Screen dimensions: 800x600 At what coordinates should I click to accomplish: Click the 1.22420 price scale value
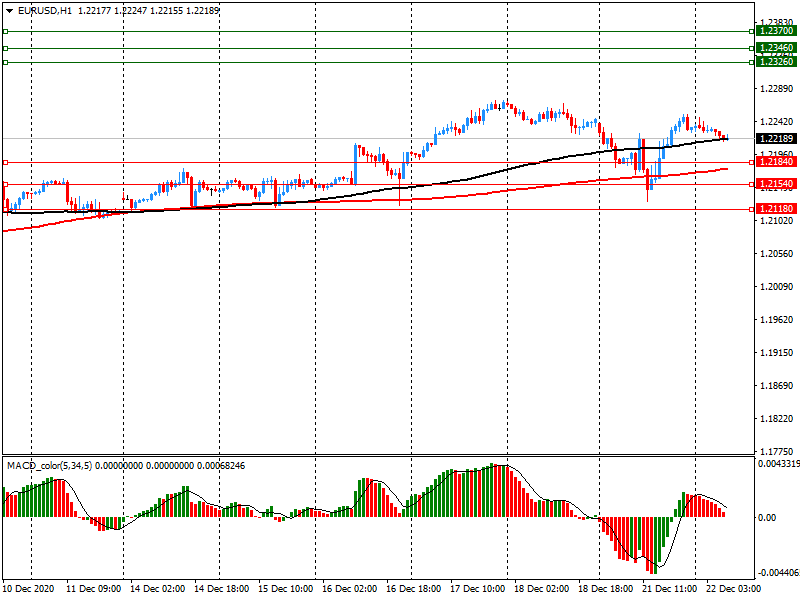coord(777,122)
